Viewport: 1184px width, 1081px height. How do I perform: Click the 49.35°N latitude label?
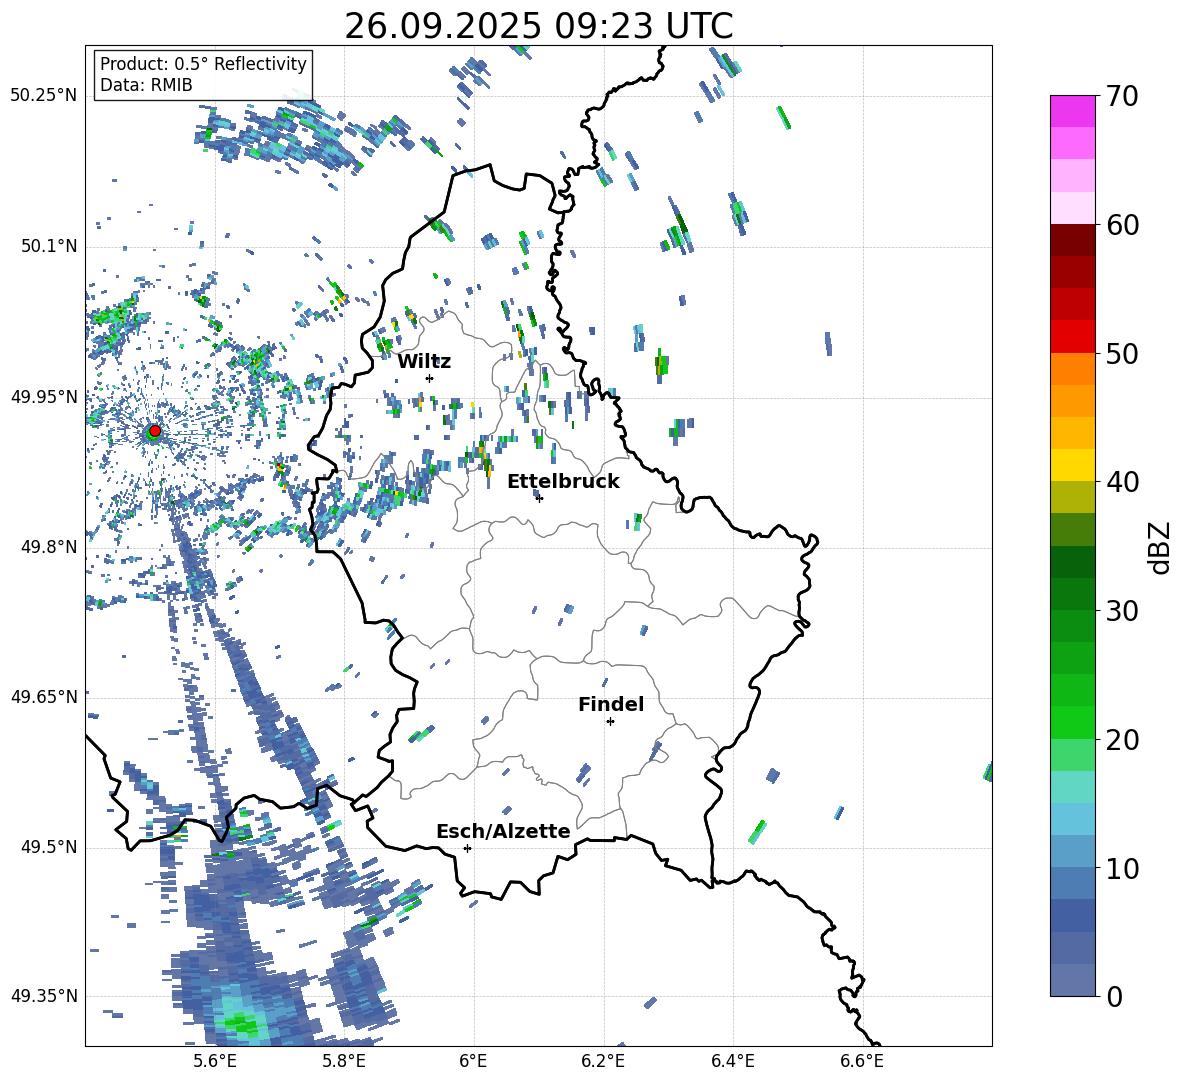coord(44,996)
